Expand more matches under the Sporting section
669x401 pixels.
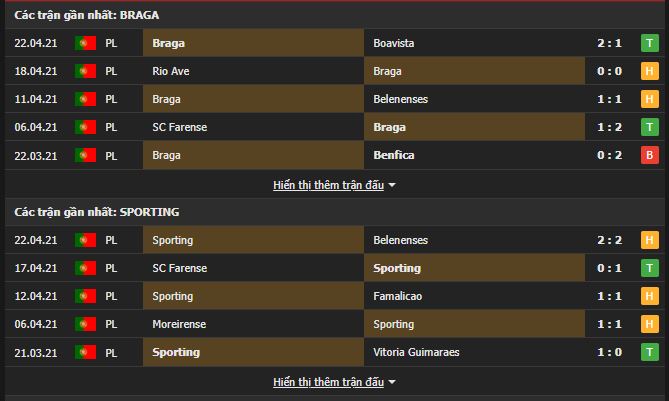(327, 382)
